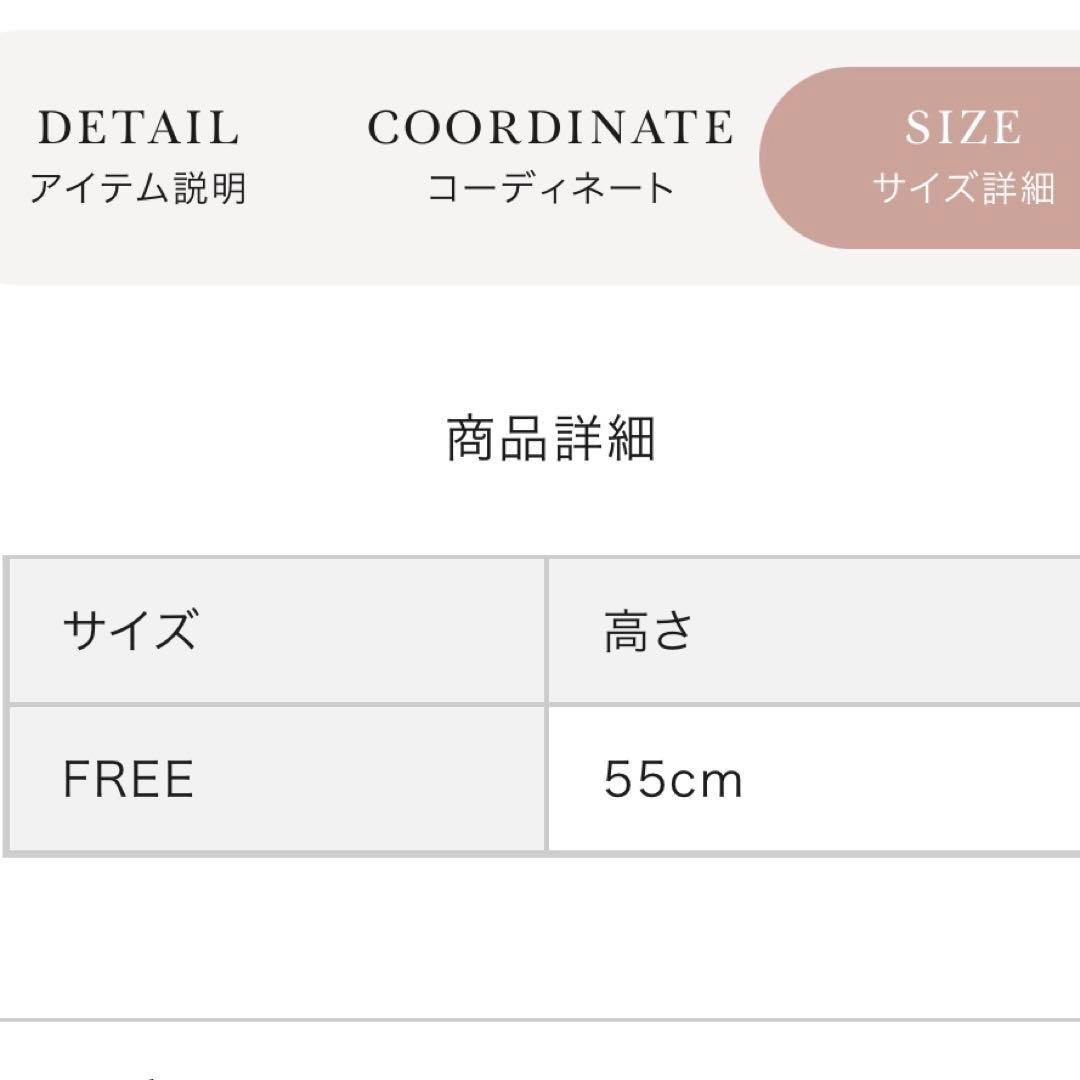This screenshot has width=1080, height=1080.
Task: Tap the コーディネート label
Action: (x=550, y=188)
